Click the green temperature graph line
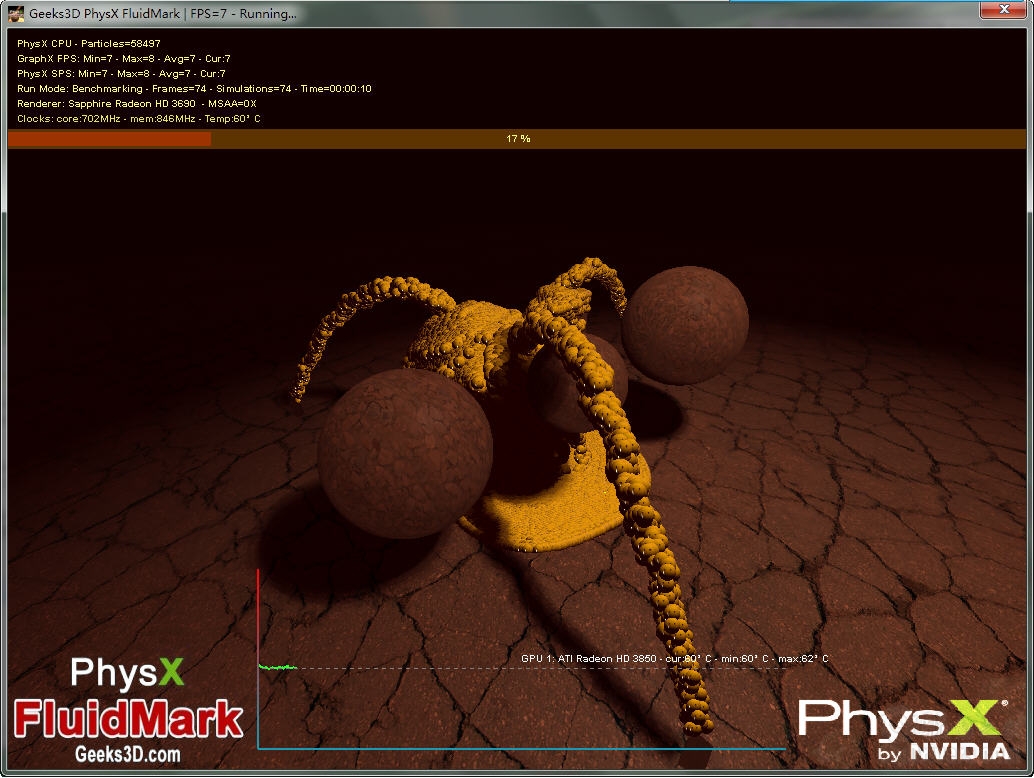Viewport: 1034px width, 778px height. [278, 667]
